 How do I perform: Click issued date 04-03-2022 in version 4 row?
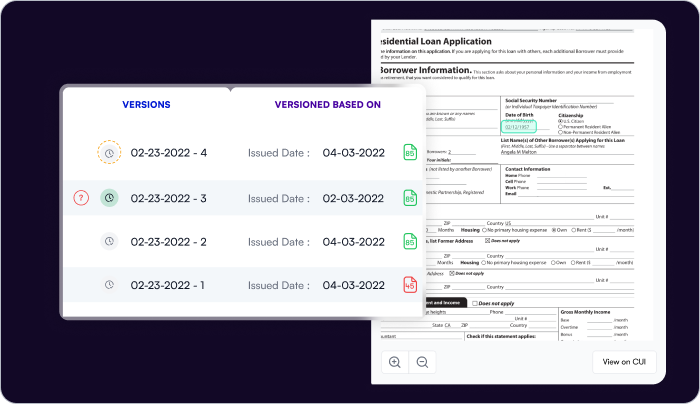[354, 153]
